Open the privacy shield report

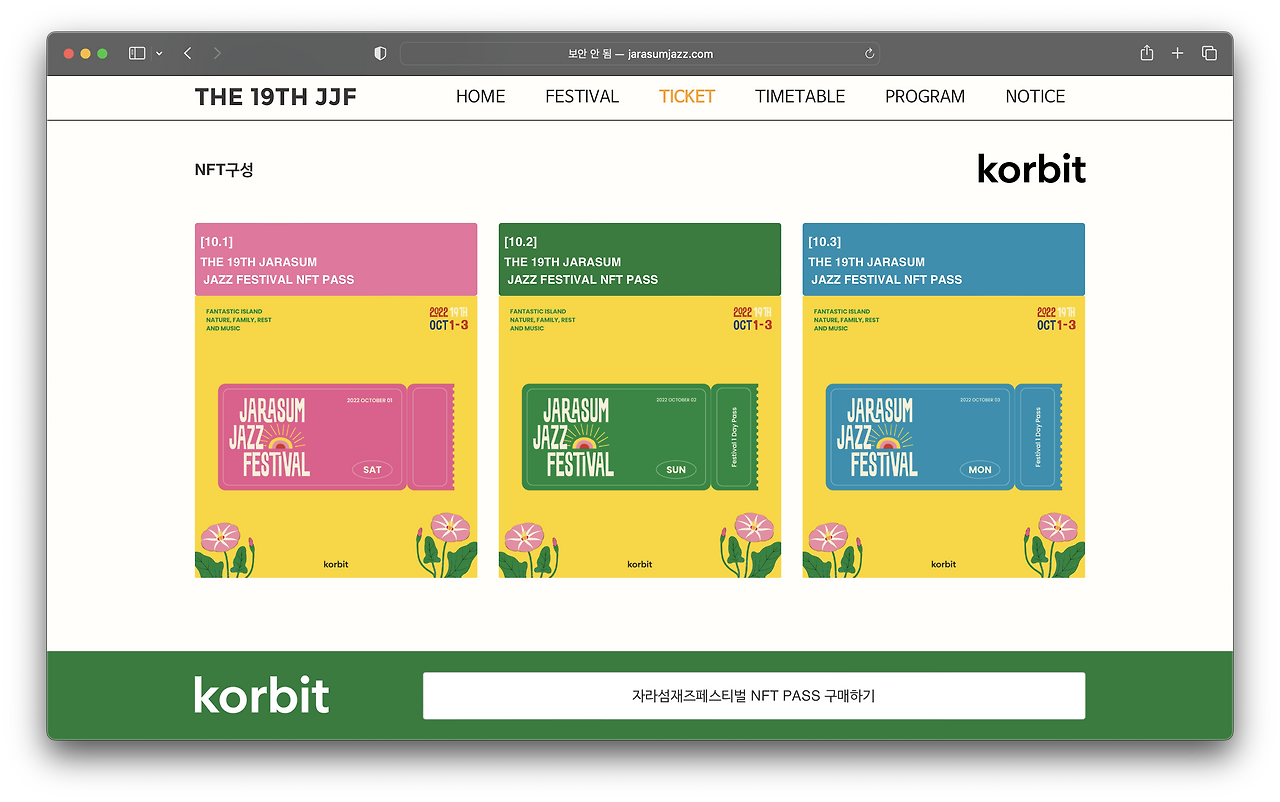pyautogui.click(x=380, y=53)
